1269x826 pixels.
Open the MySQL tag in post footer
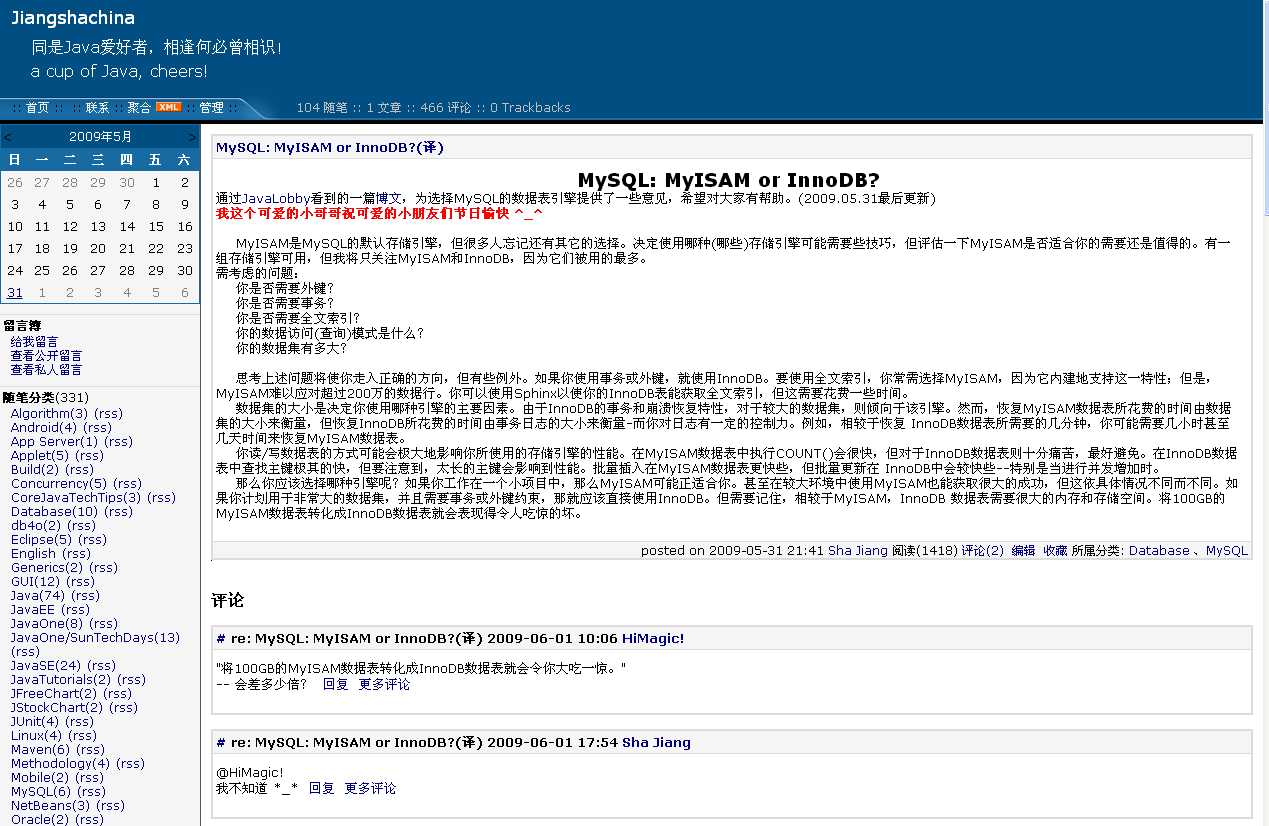pos(1227,550)
